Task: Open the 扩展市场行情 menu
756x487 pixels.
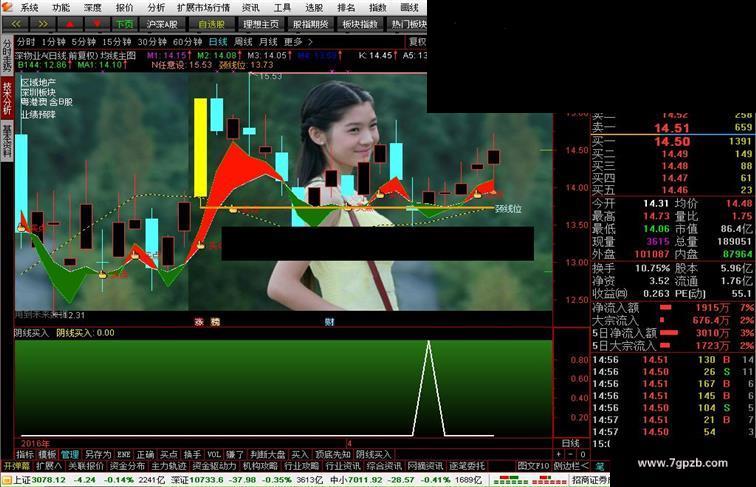Action: coord(203,7)
